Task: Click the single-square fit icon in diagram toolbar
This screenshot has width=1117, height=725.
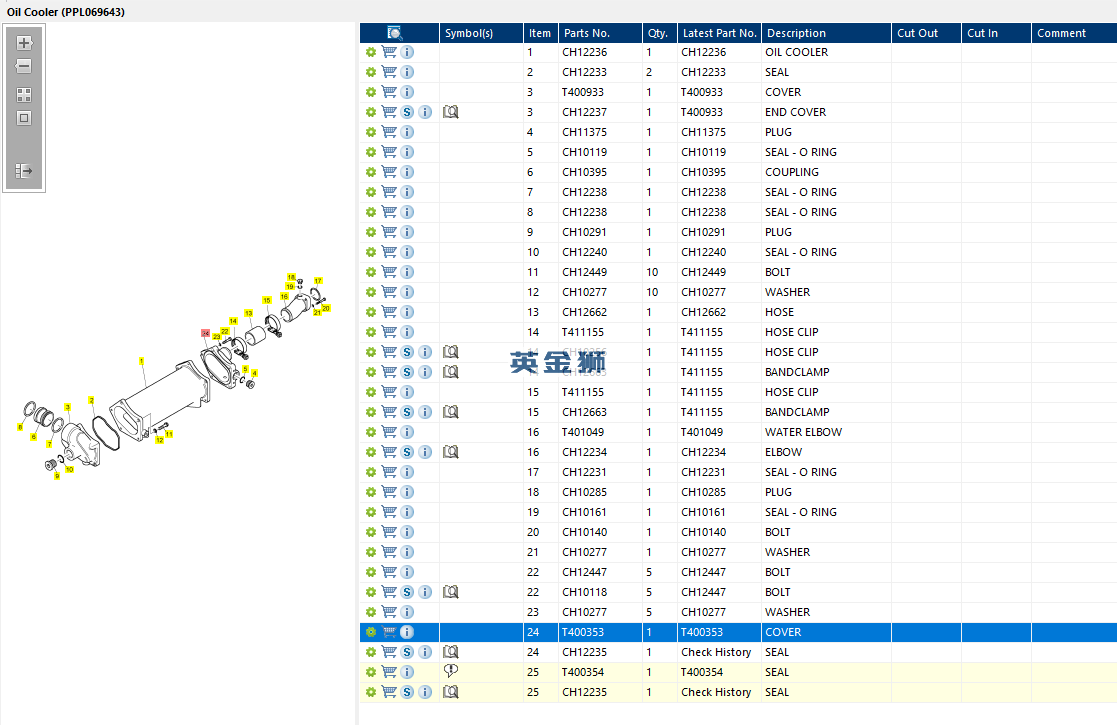Action: click(24, 118)
